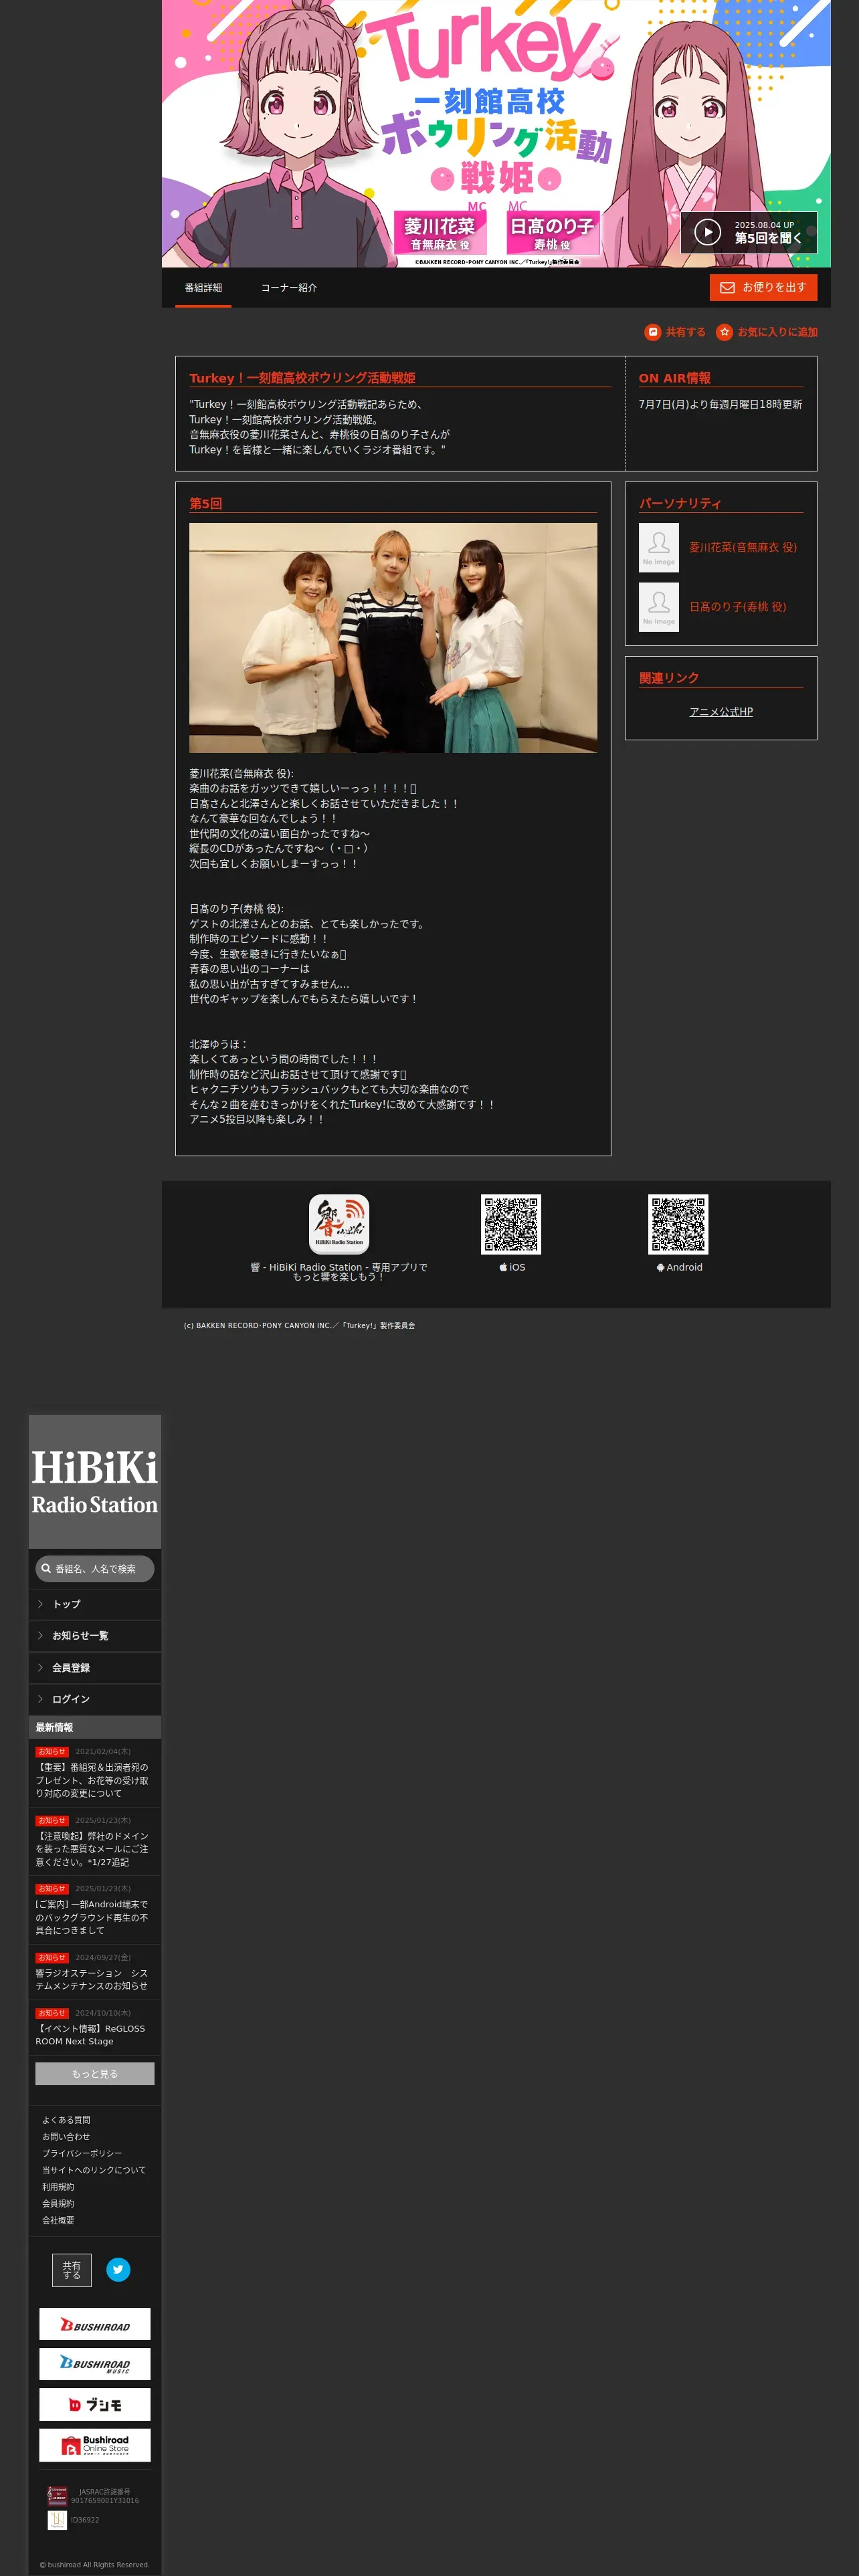Click the Android QR code
This screenshot has width=859, height=2576.
click(678, 1224)
